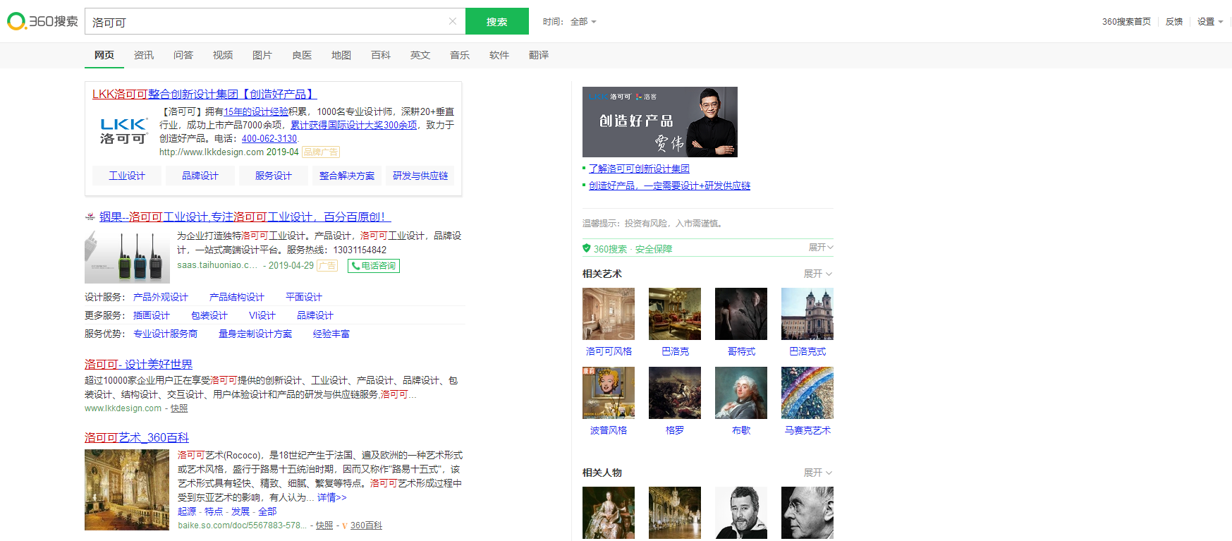Switch to the 音乐 tab
Image resolution: width=1232 pixels, height=541 pixels.
click(x=460, y=55)
